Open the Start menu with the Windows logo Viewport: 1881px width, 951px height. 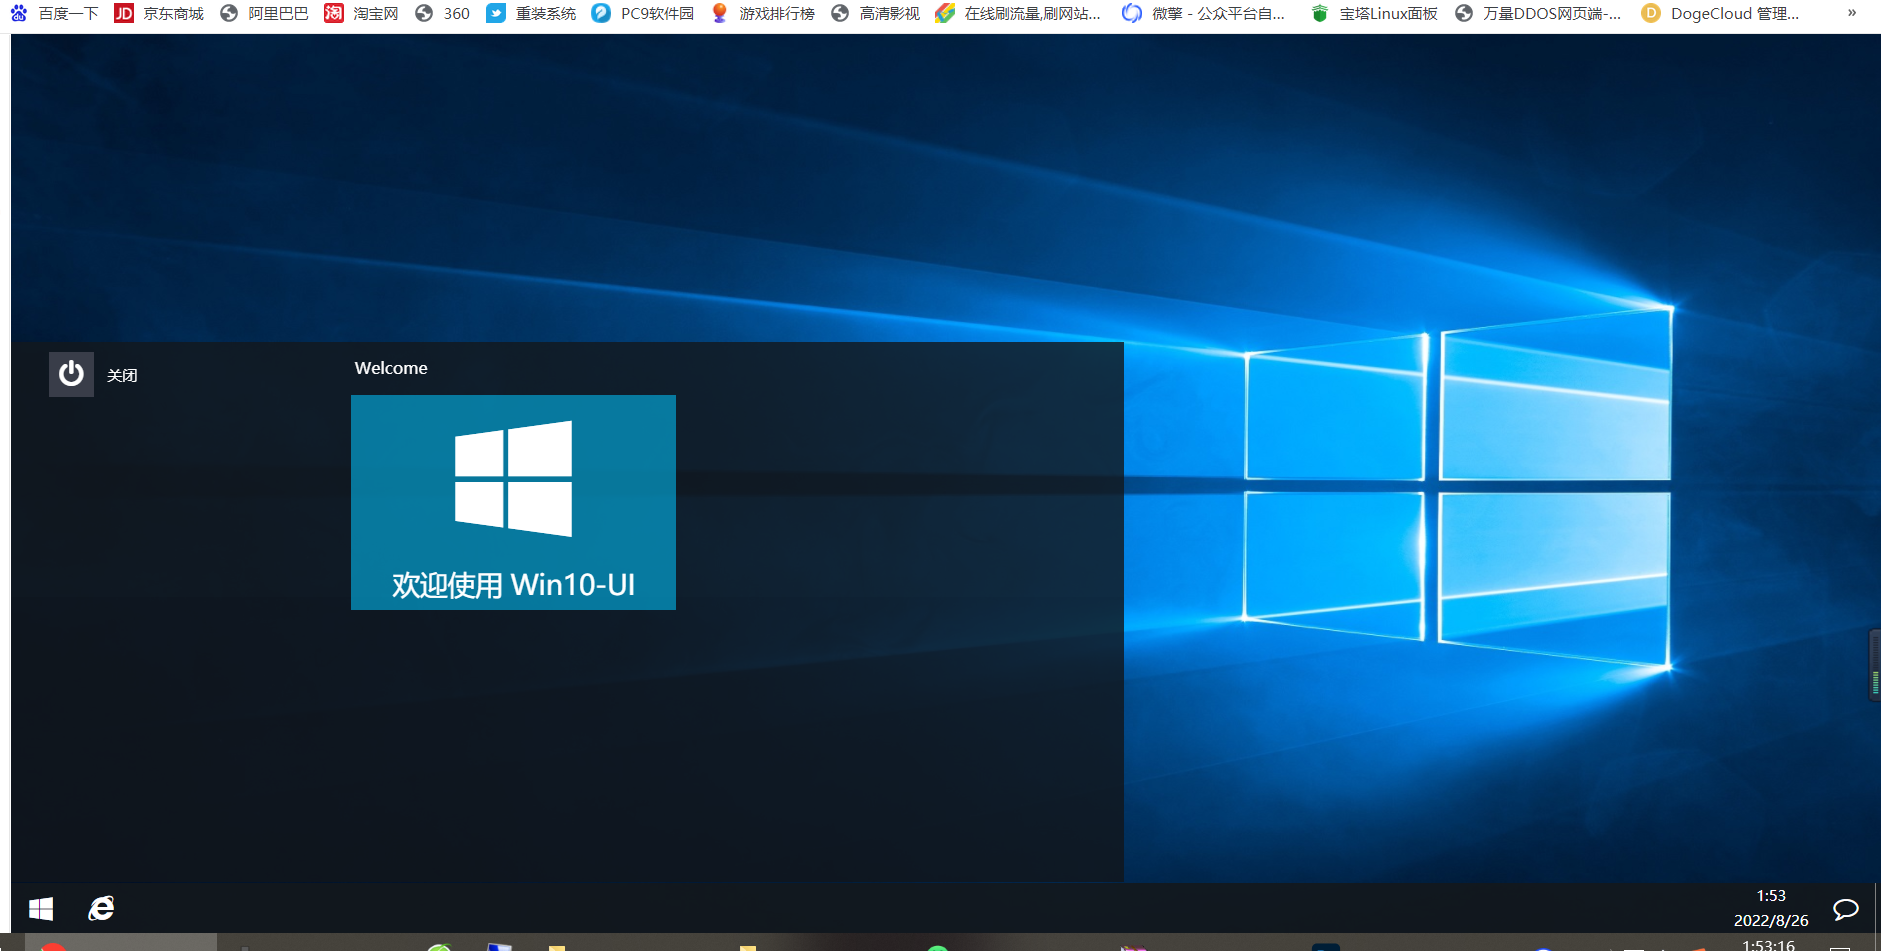[x=40, y=908]
